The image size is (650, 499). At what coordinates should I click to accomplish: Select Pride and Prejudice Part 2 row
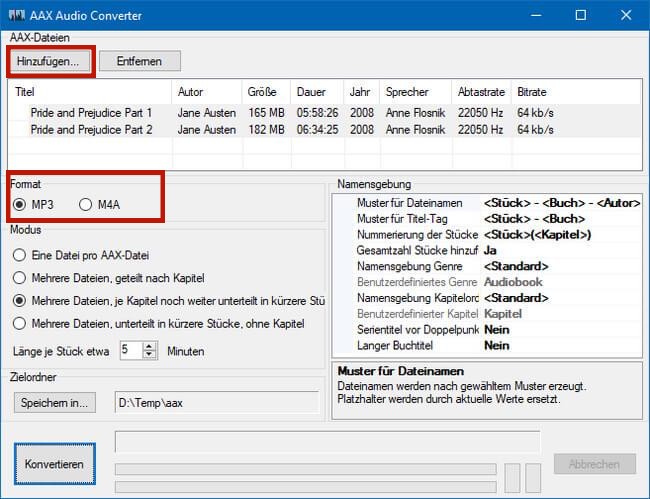pyautogui.click(x=91, y=130)
